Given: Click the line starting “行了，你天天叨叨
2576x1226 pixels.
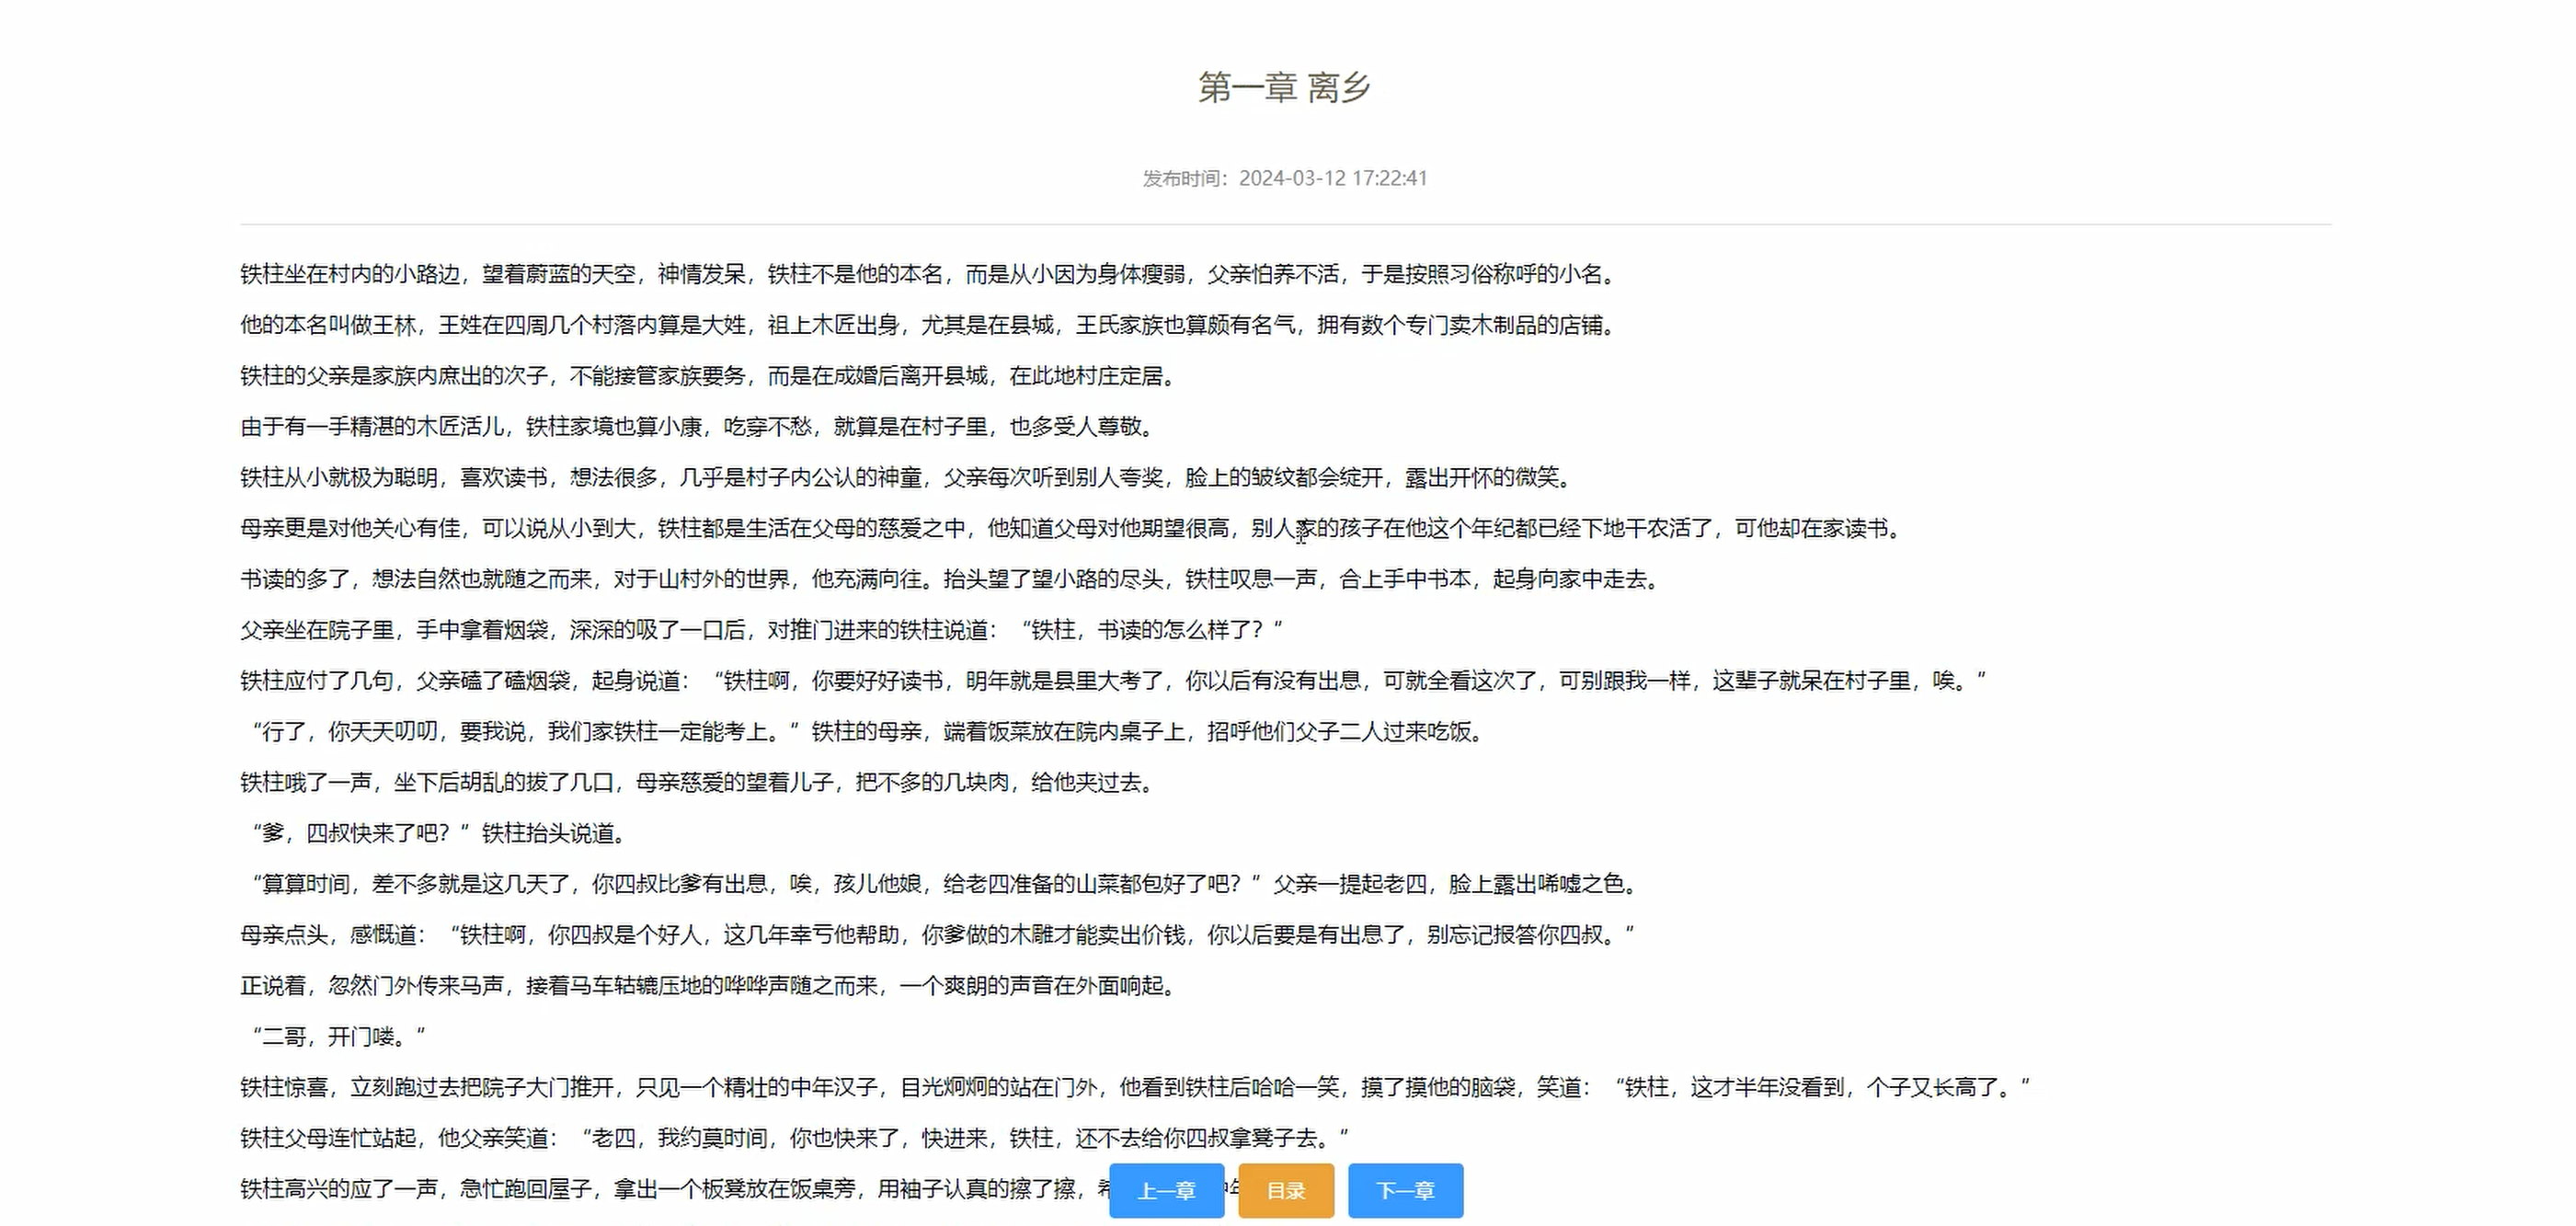Looking at the screenshot, I should [x=867, y=732].
